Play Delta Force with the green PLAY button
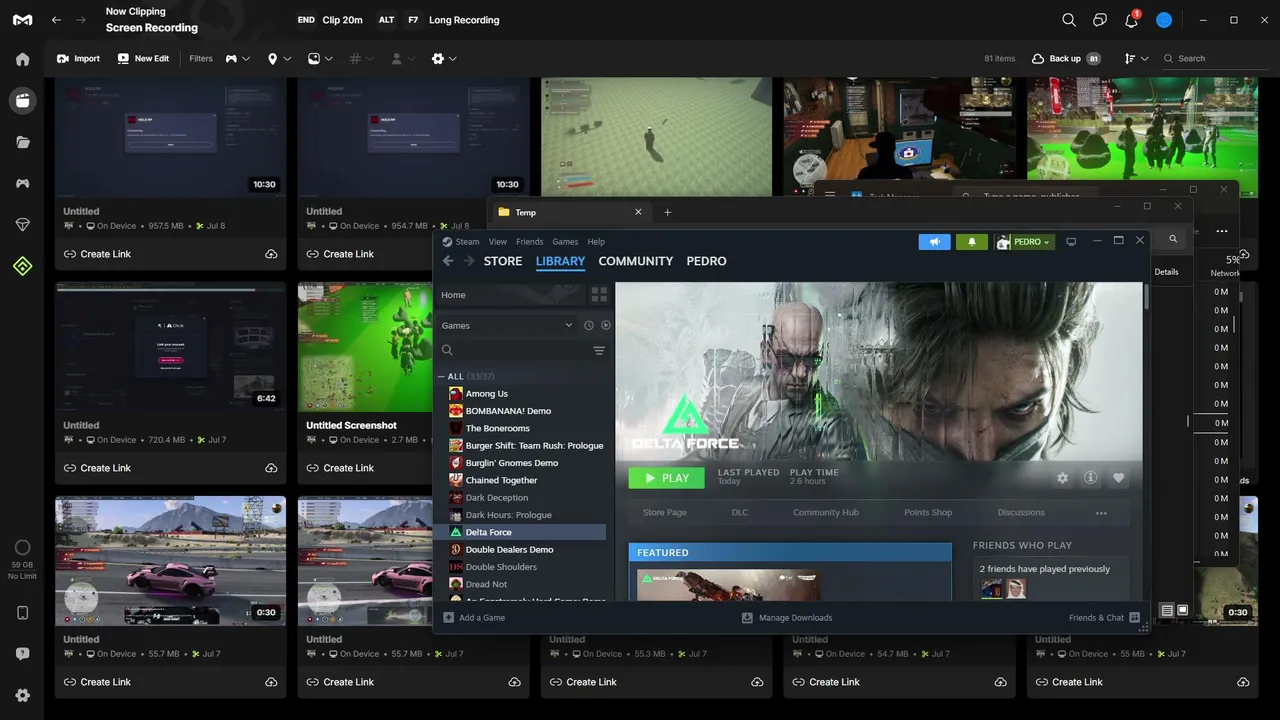1280x720 pixels. click(x=666, y=478)
